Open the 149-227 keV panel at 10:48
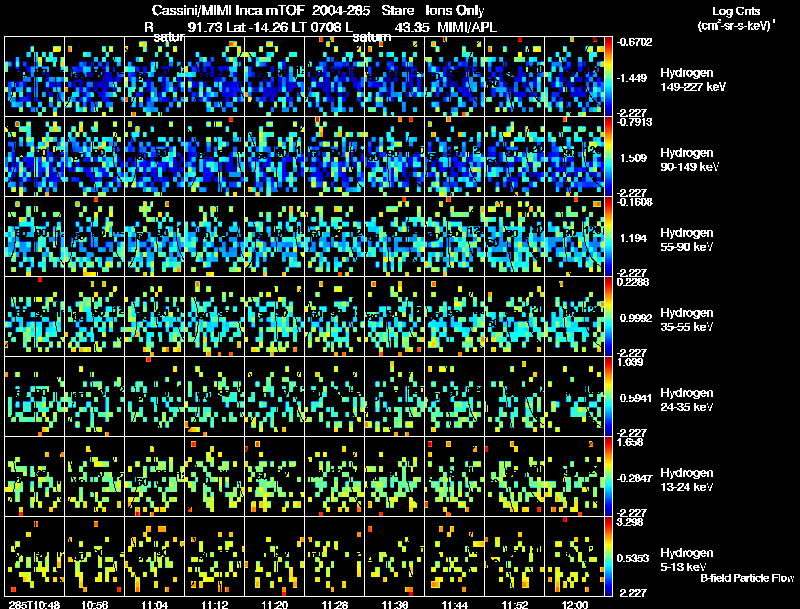800x609 pixels. point(34,77)
